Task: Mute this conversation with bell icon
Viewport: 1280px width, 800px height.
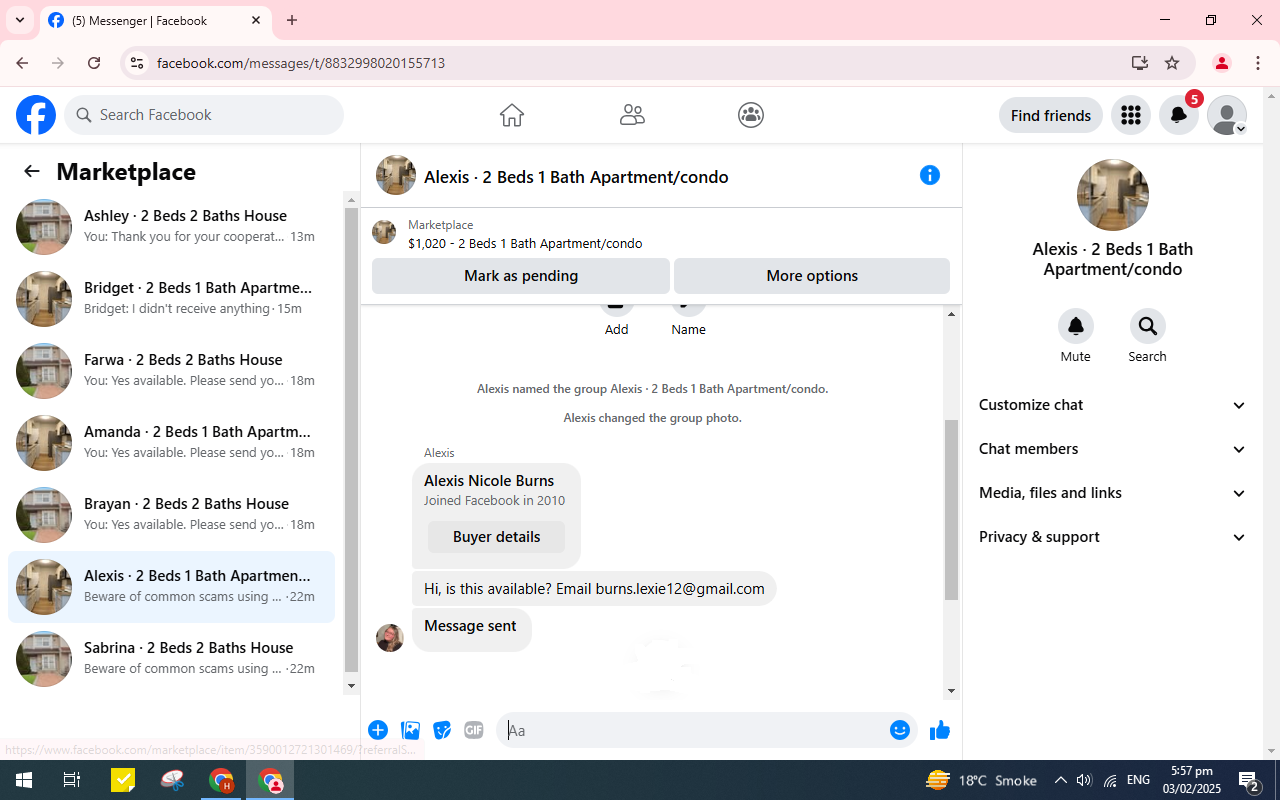Action: [1076, 326]
